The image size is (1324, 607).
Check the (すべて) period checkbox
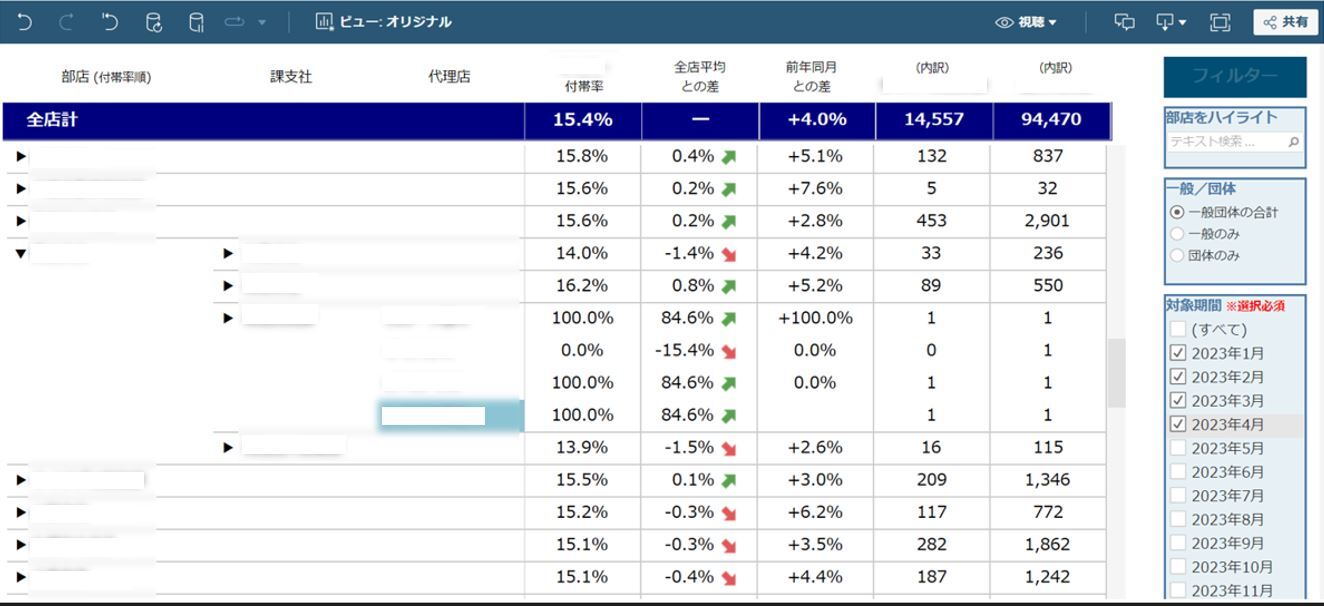(1178, 329)
